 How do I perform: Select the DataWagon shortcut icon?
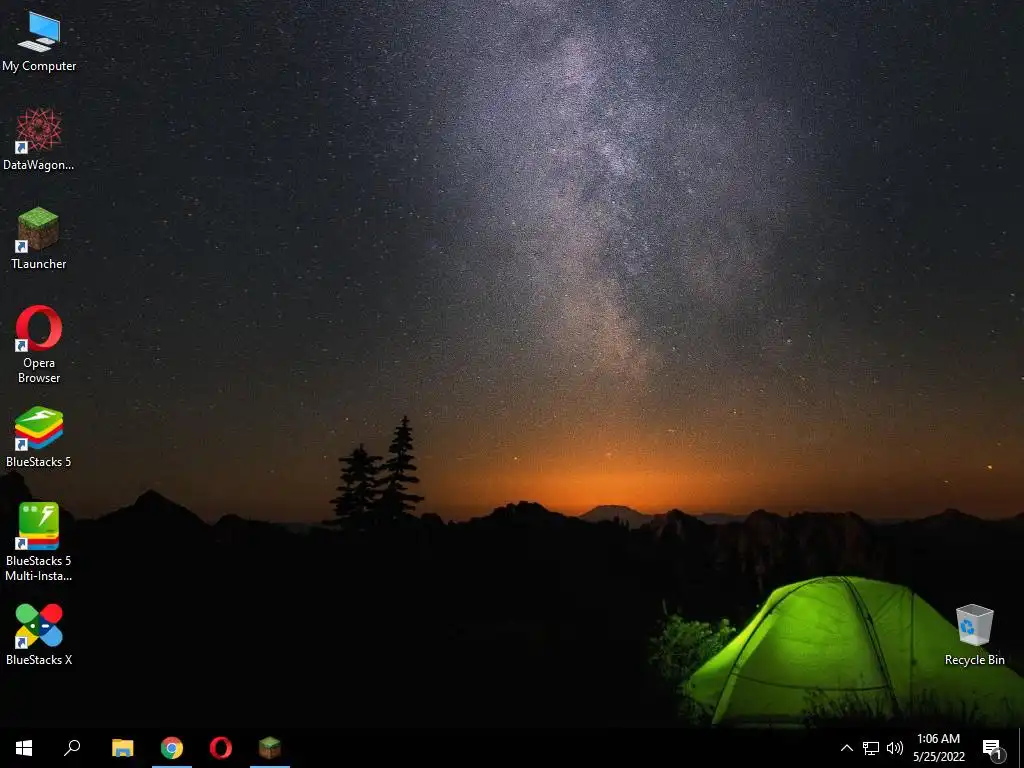39,140
